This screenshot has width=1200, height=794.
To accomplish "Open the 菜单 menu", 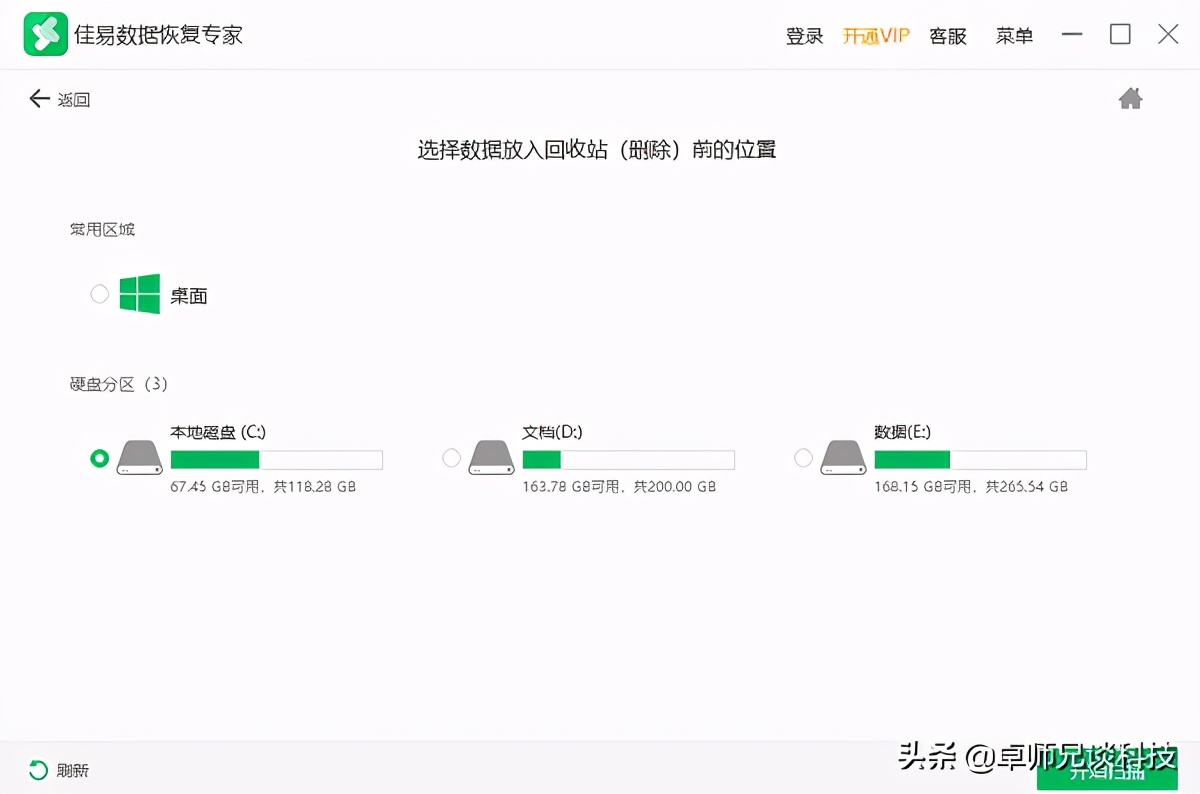I will click(x=1014, y=35).
